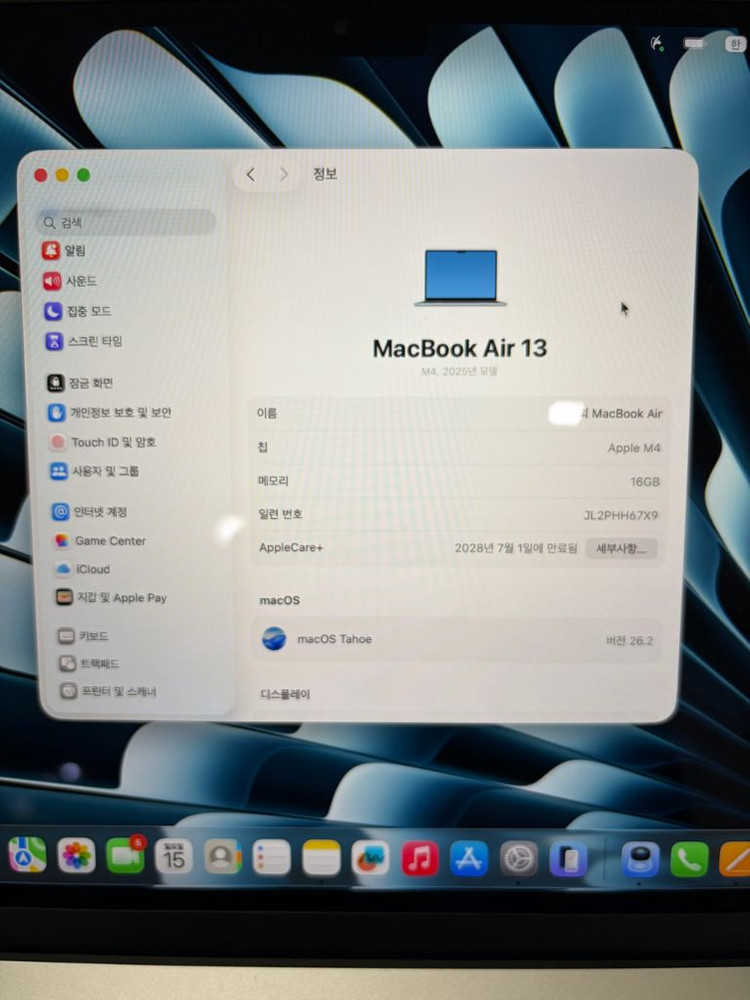Open 프린터 및 스캐너 settings

[x=108, y=691]
